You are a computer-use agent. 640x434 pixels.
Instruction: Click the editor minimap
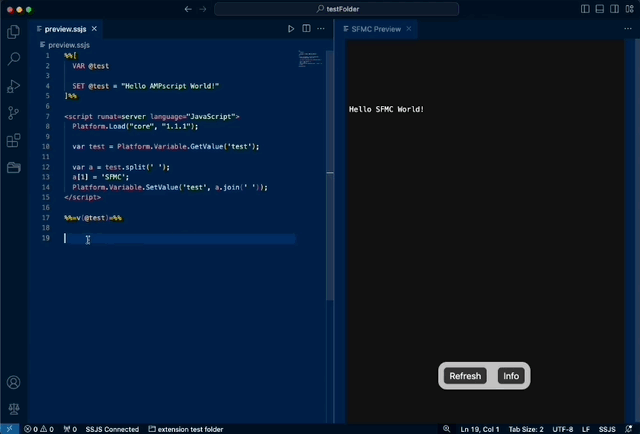(310, 59)
